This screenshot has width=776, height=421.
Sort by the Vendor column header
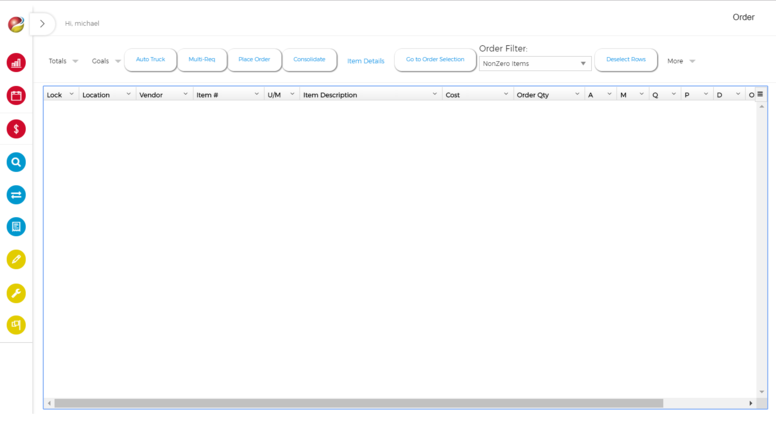pos(151,95)
